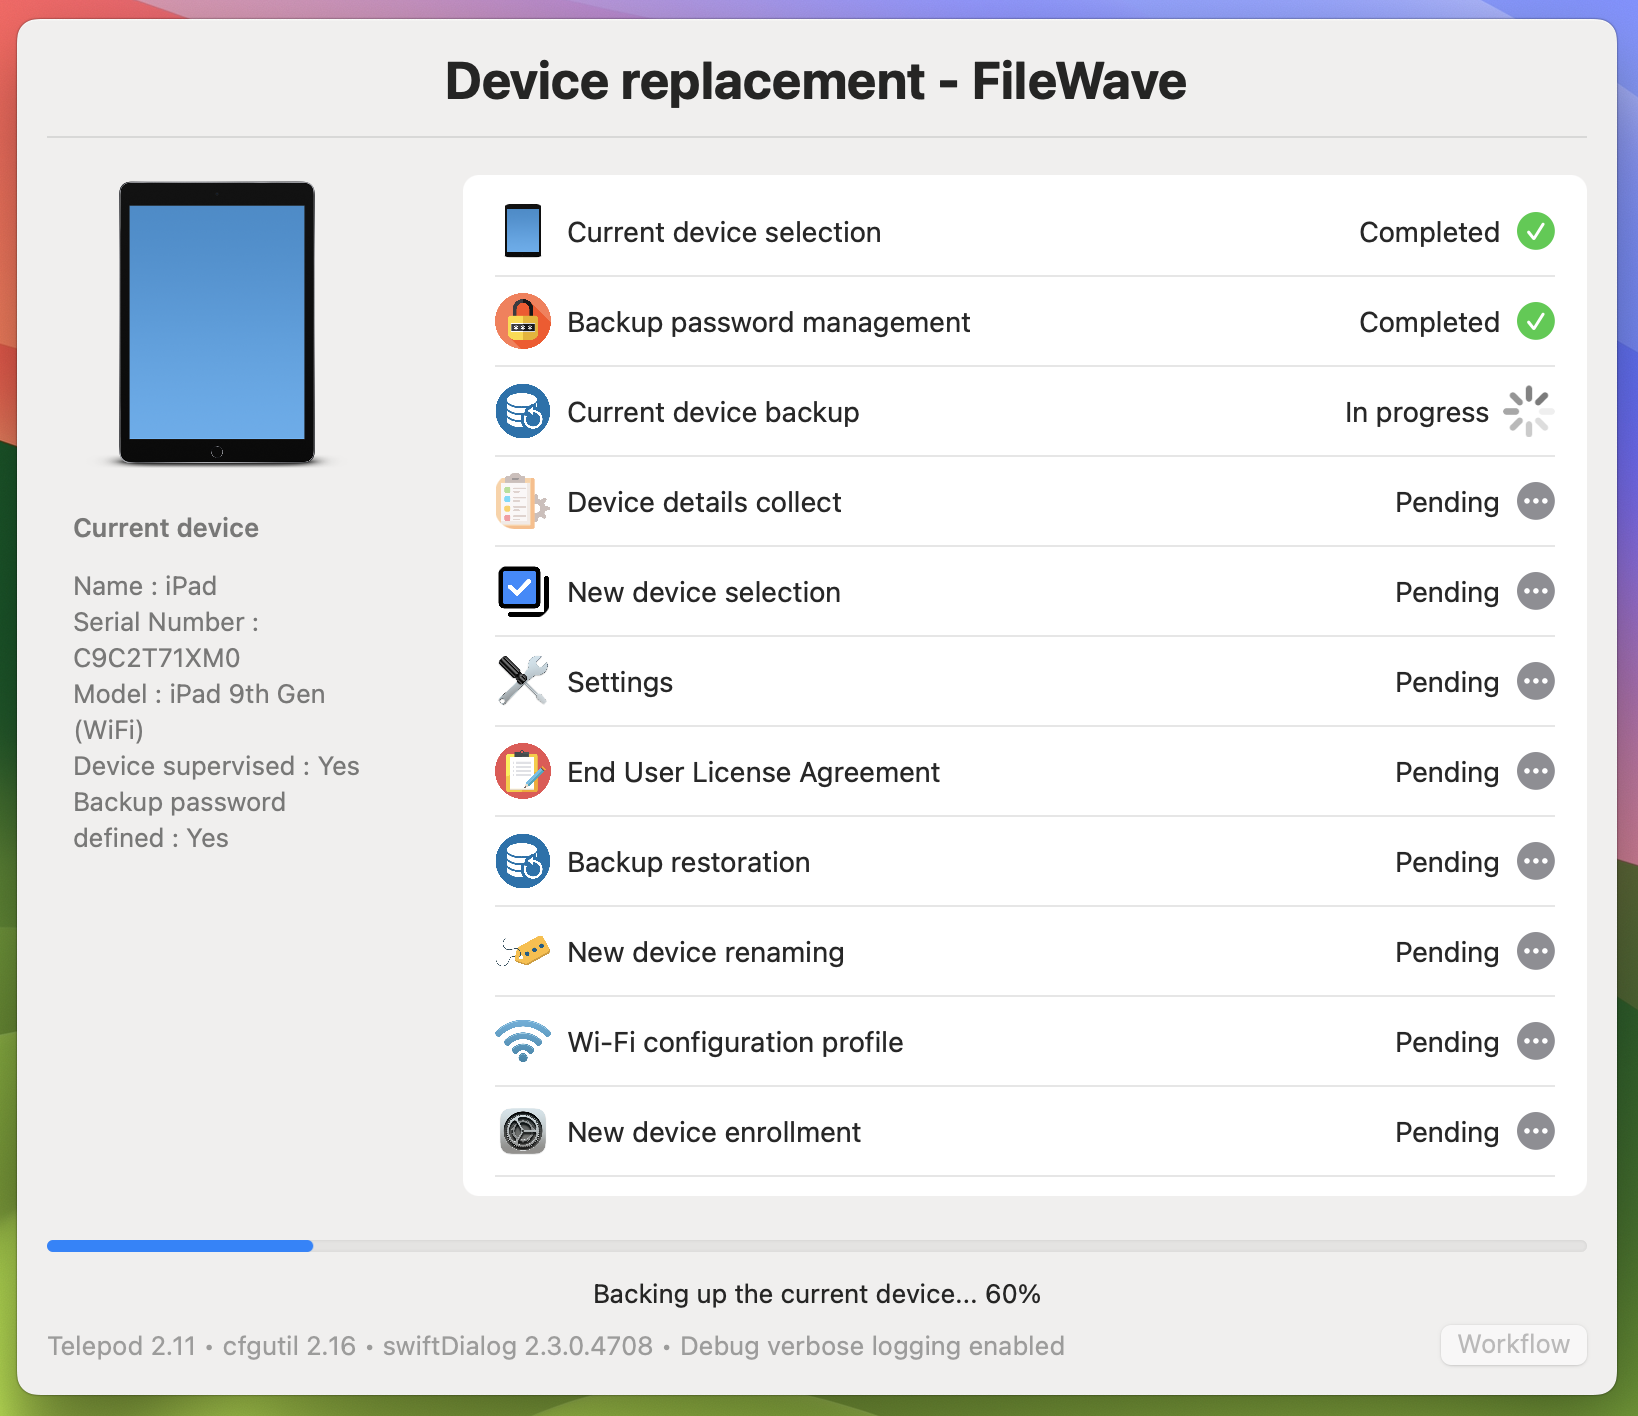
Task: Click green checkmark for Current device selection
Action: (1535, 231)
